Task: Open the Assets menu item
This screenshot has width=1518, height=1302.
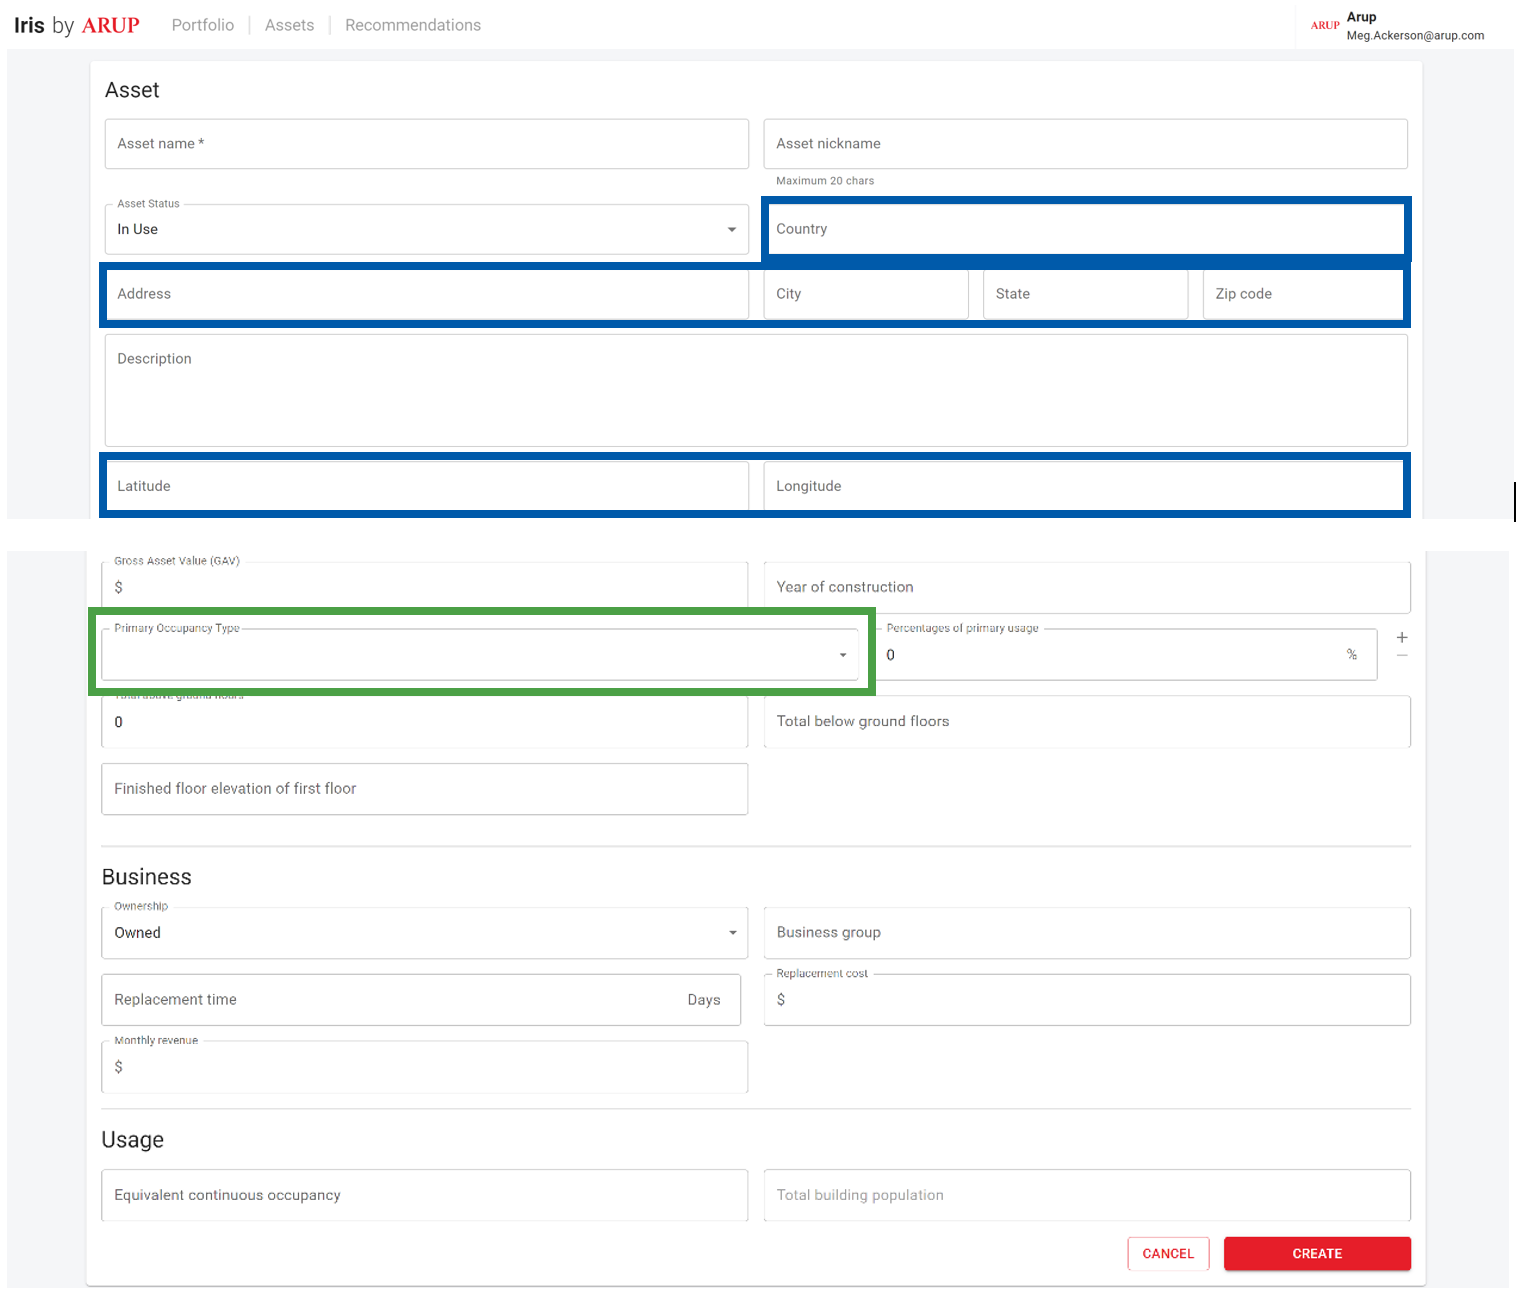Action: 289,25
